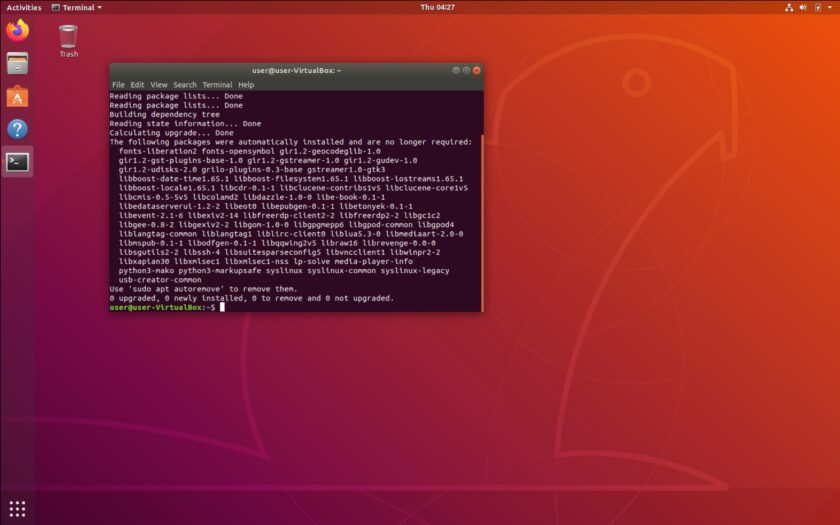The height and width of the screenshot is (525, 840).
Task: Click 'Reading state information... Done' line
Action: click(x=185, y=124)
